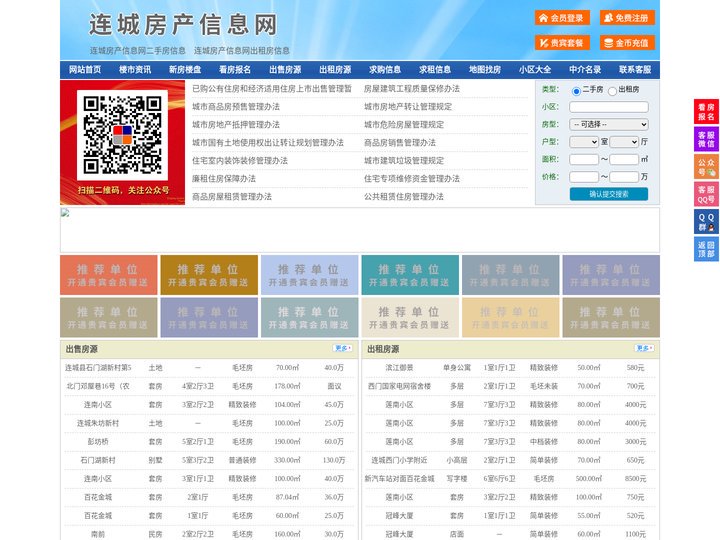Click the QQ群 side floating icon
720x540 pixels.
tap(706, 222)
